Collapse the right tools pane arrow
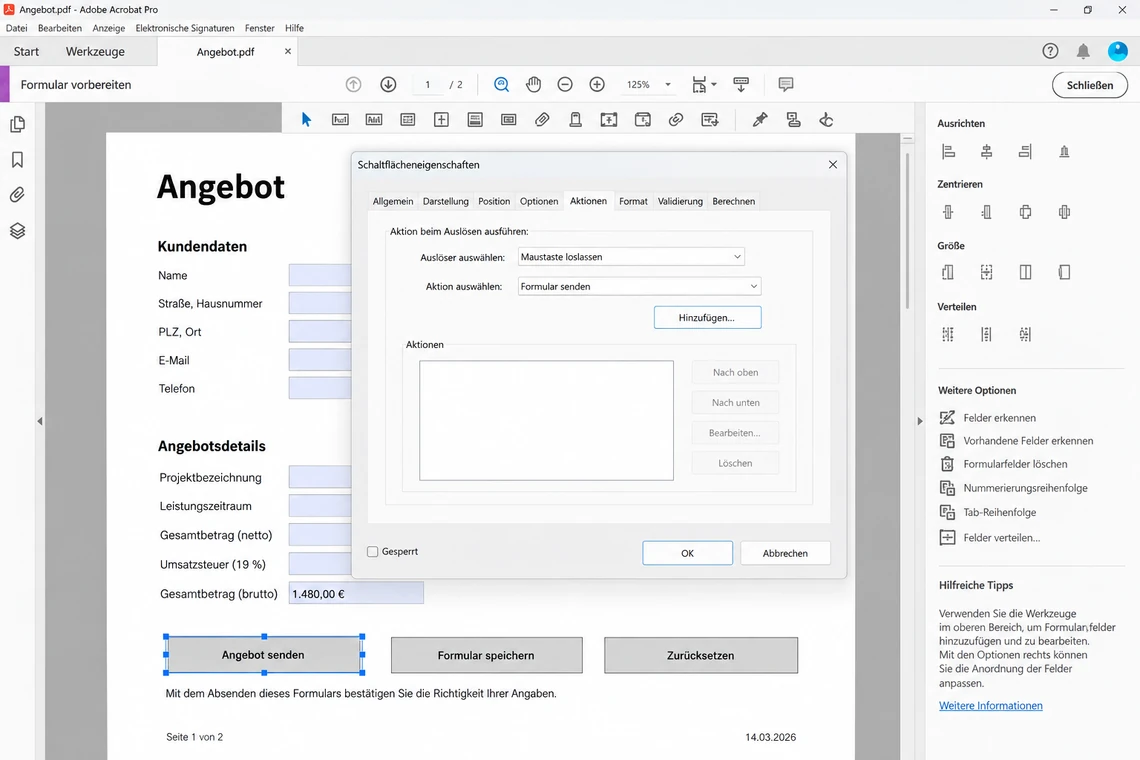The width and height of the screenshot is (1140, 760). [x=920, y=421]
